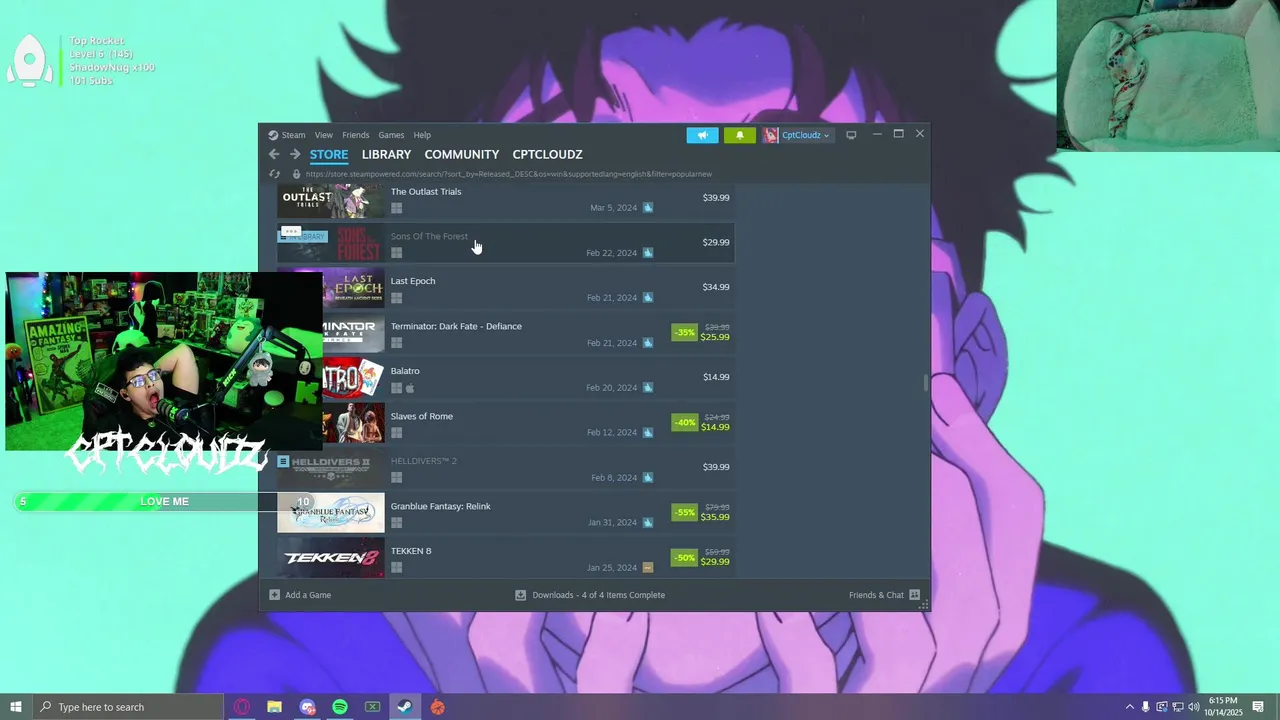The width and height of the screenshot is (1280, 720).
Task: Open the taskbar clock and date
Action: point(1223,707)
